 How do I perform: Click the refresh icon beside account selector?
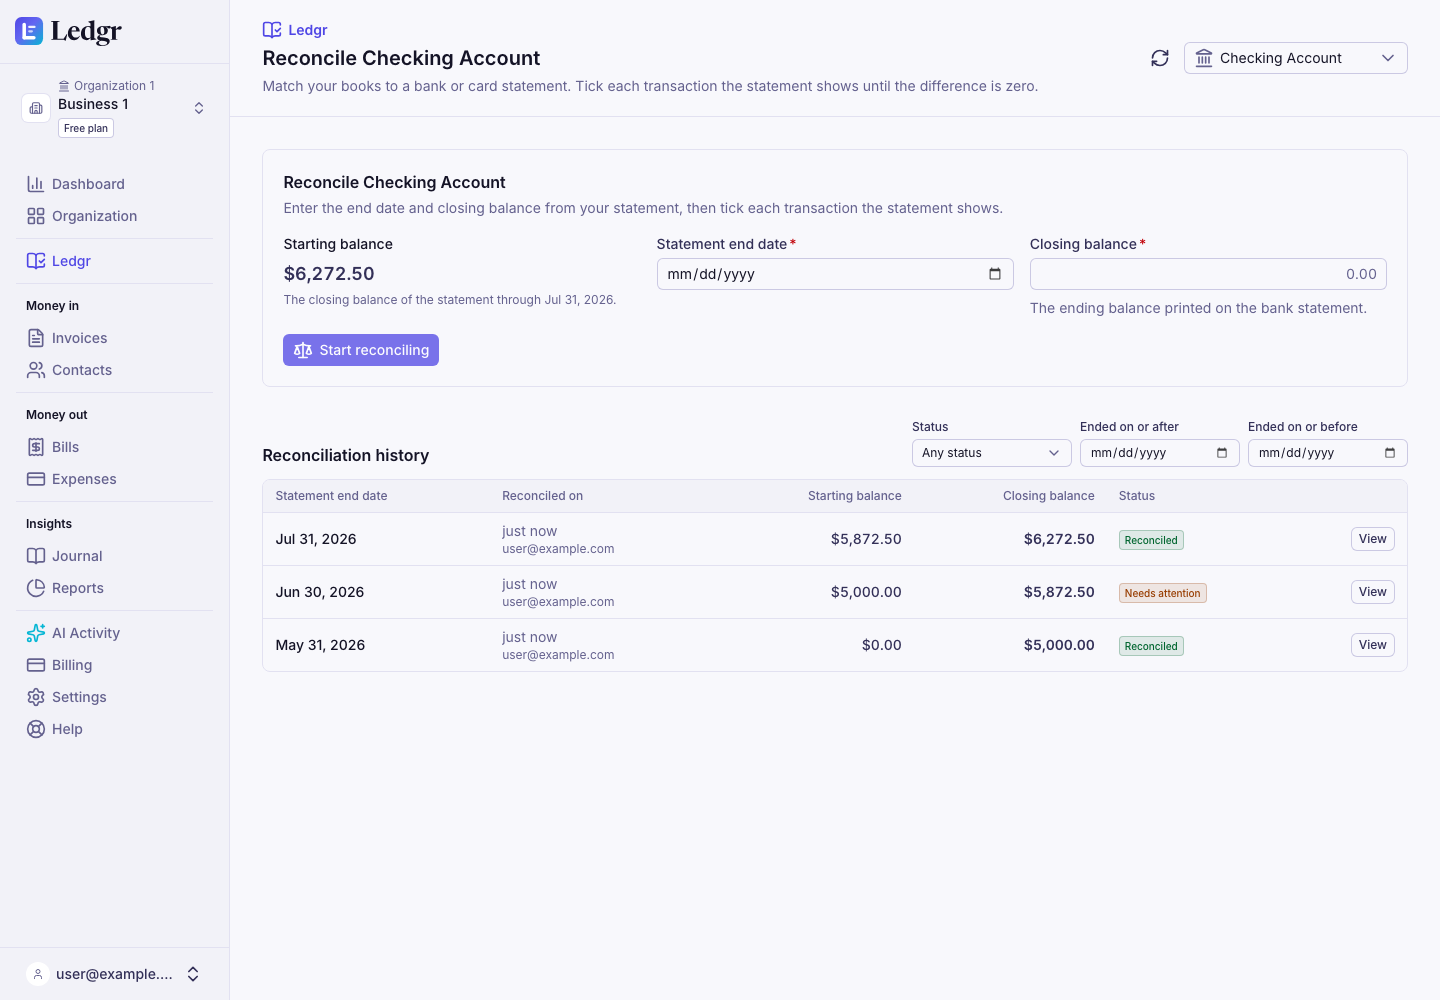pyautogui.click(x=1160, y=58)
